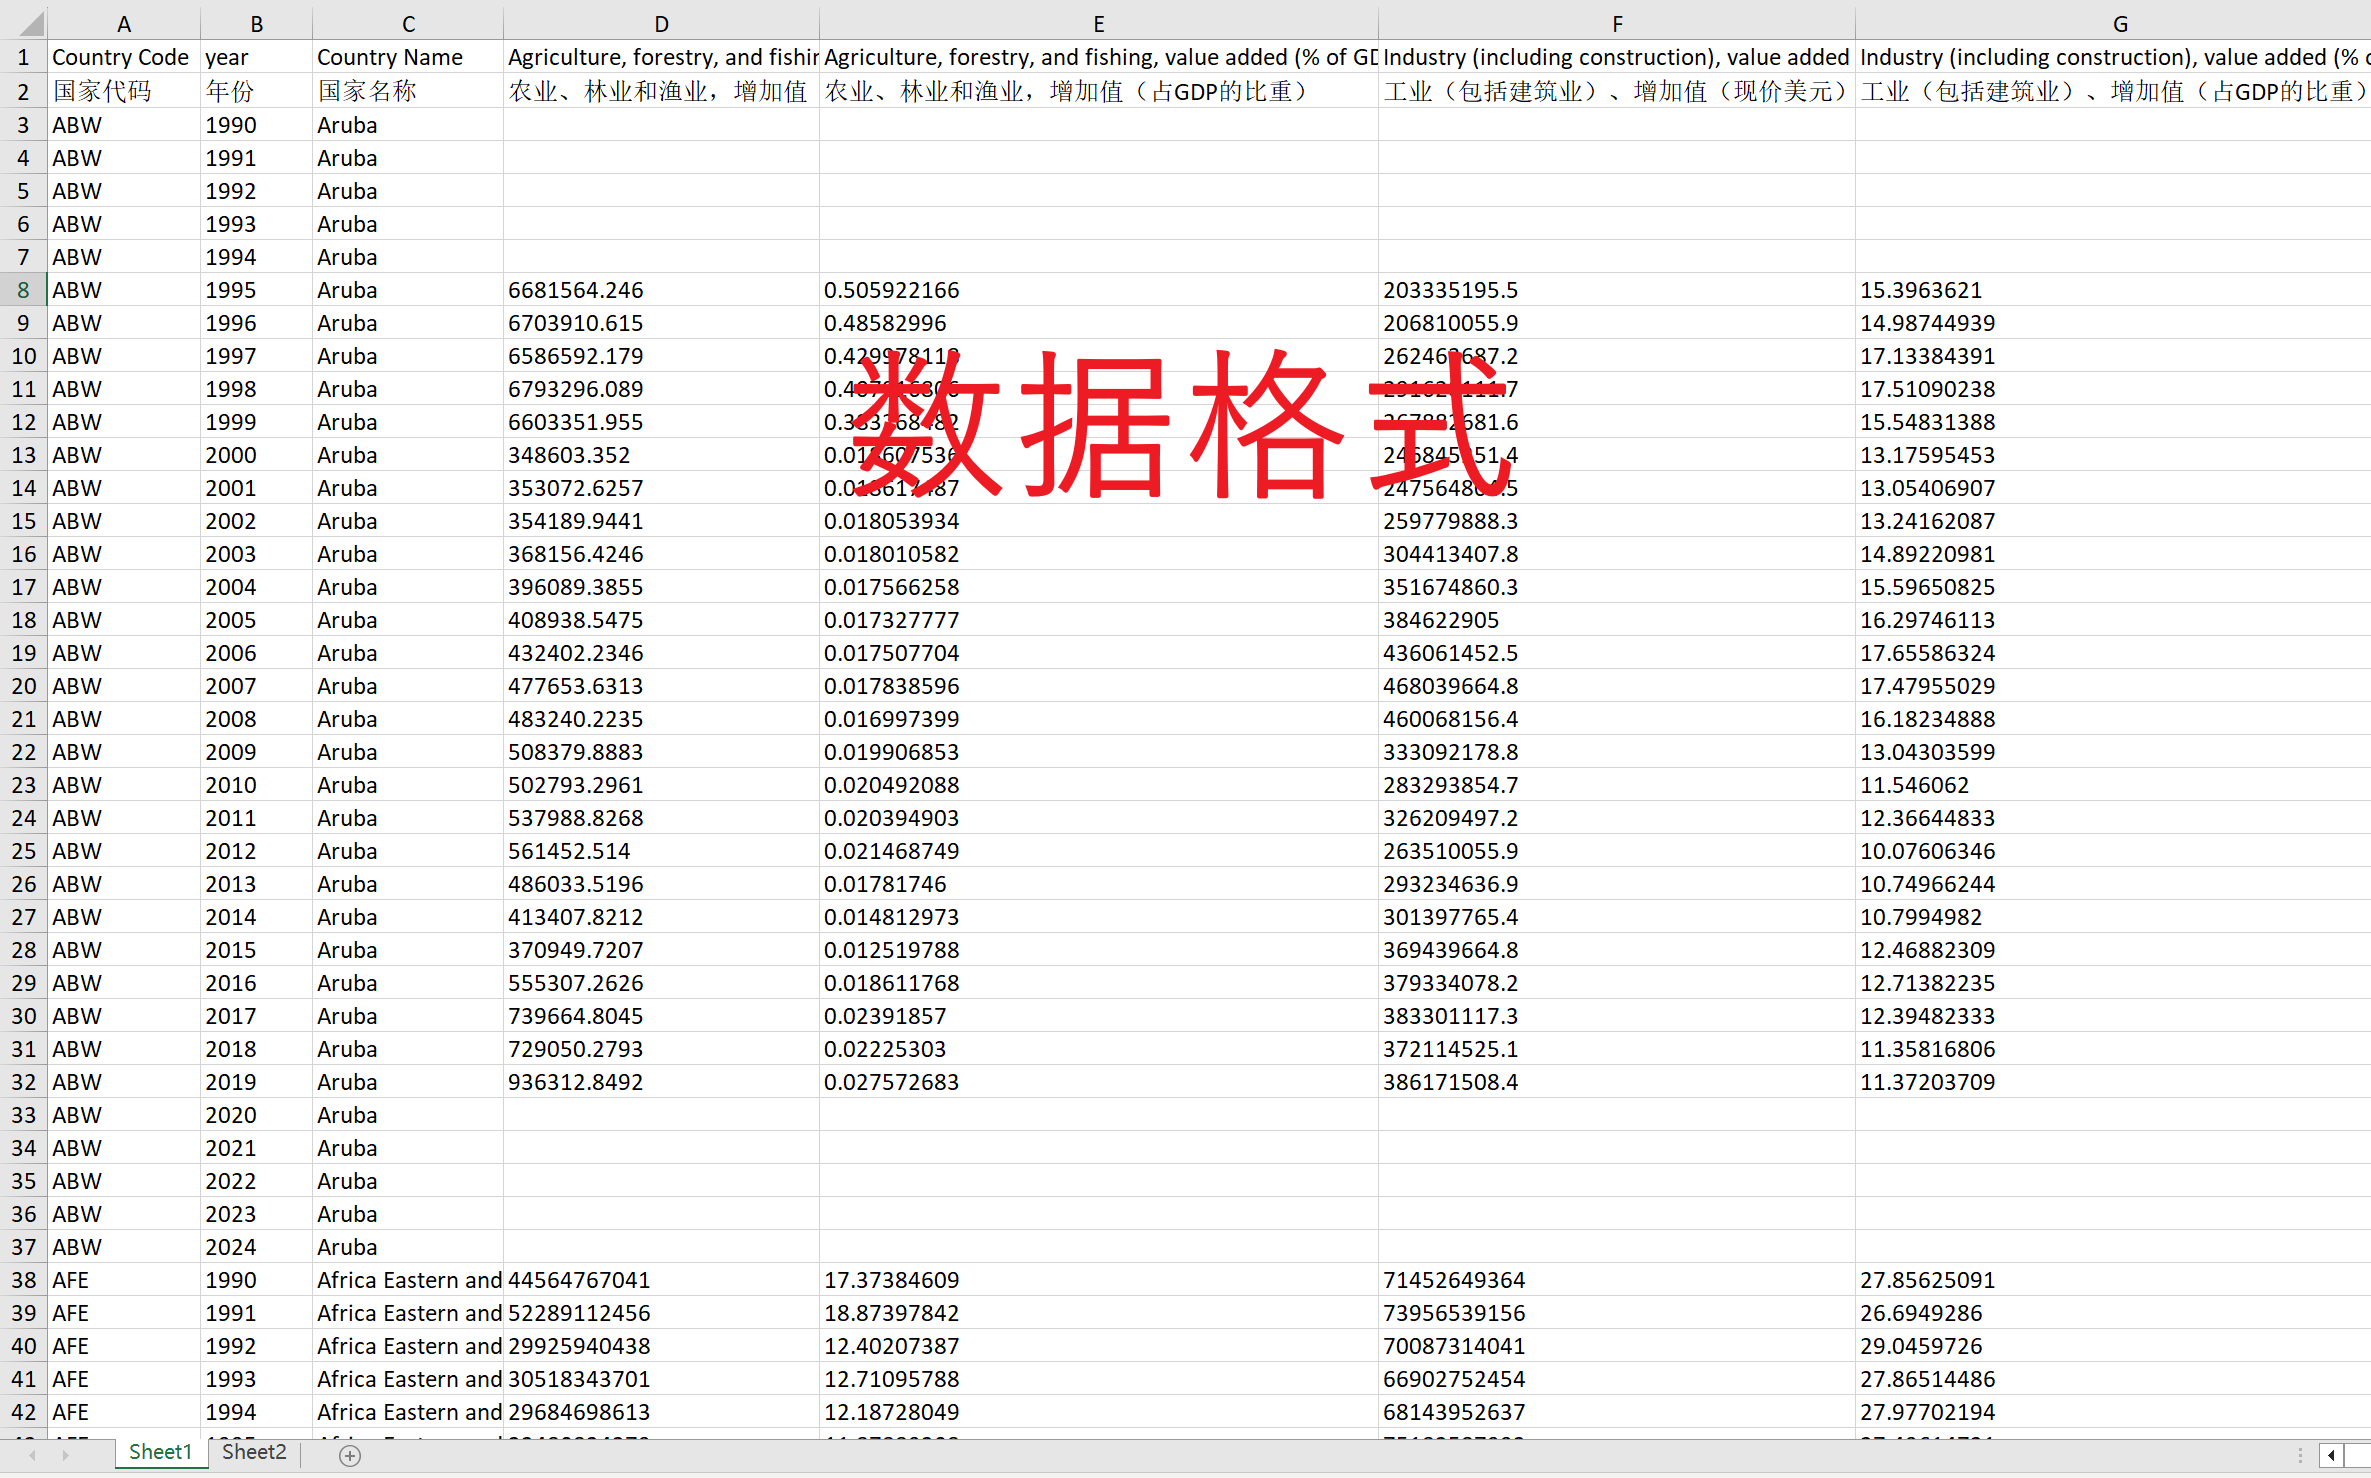Screen dimensions: 2371x1478
Task: Select column B header
Action: tap(256, 24)
